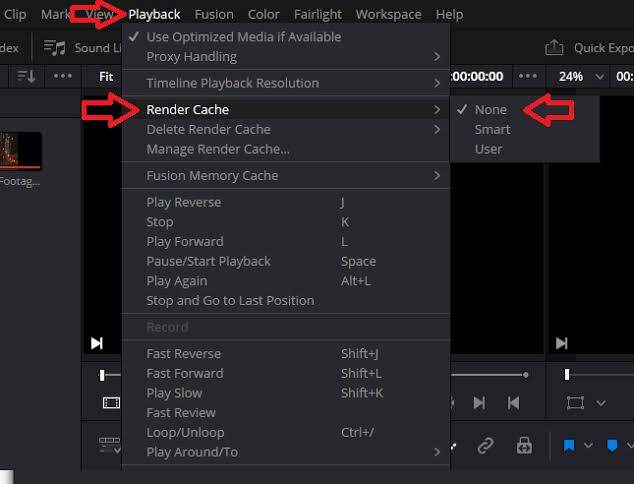Viewport: 634px width, 484px height.
Task: Click the blue marker icon
Action: pyautogui.click(x=612, y=445)
